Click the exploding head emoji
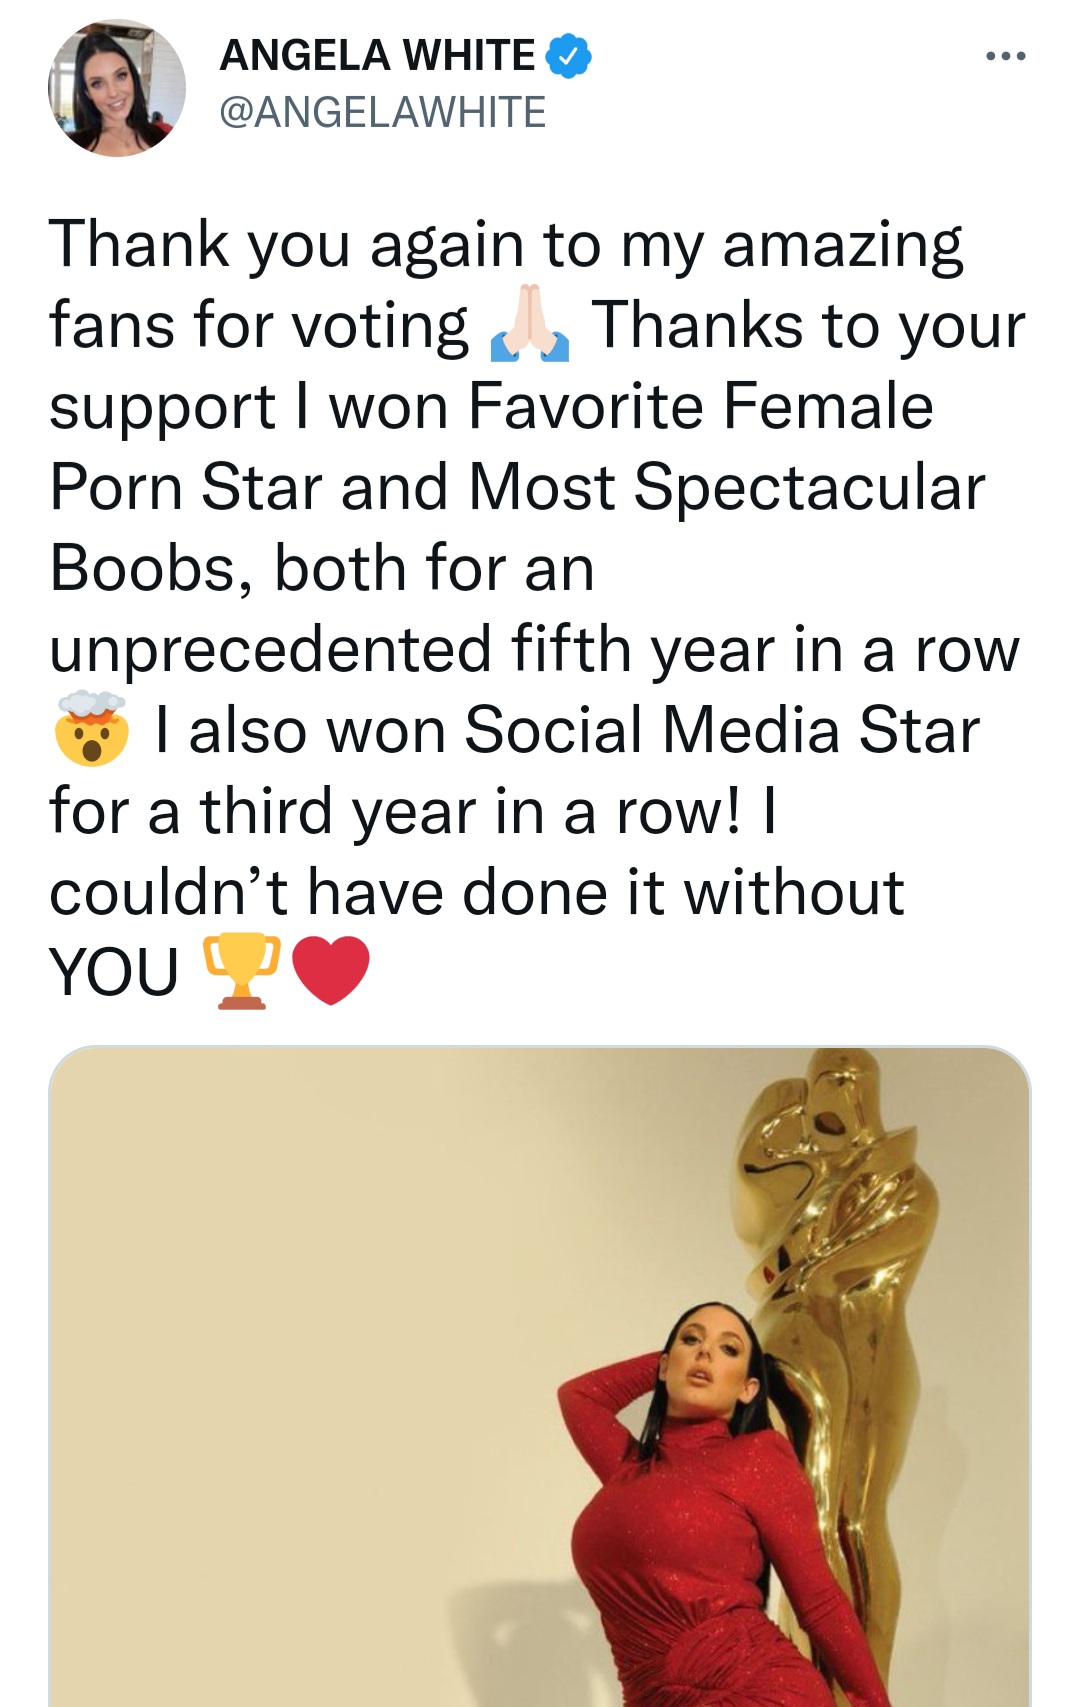 click(91, 730)
